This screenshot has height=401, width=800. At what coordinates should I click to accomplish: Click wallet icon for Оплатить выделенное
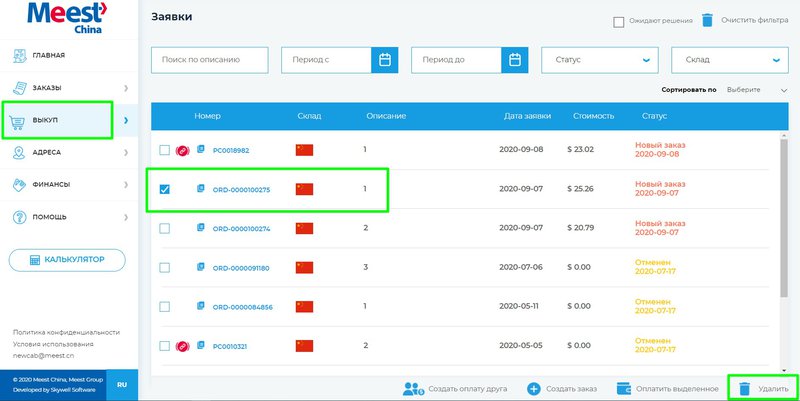[x=624, y=389]
